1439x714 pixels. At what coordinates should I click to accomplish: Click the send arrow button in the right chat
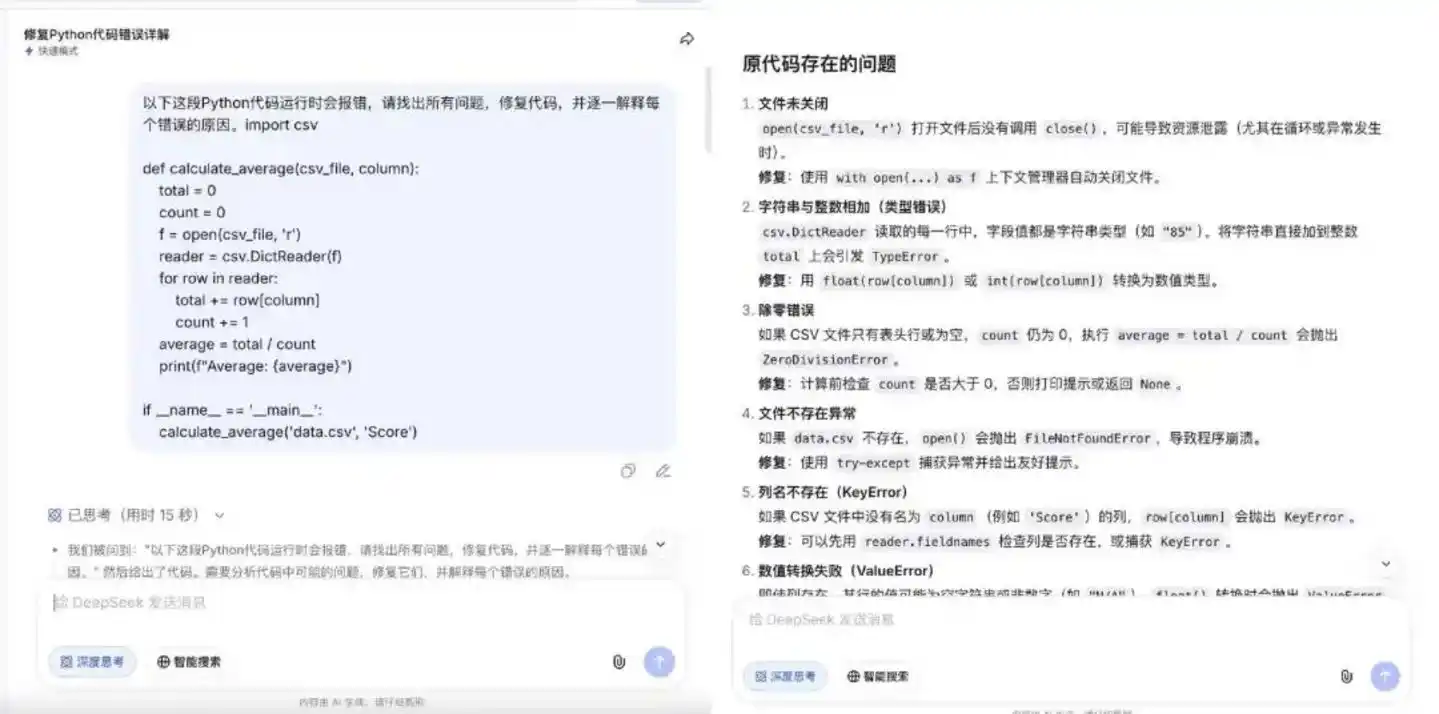pos(1385,677)
